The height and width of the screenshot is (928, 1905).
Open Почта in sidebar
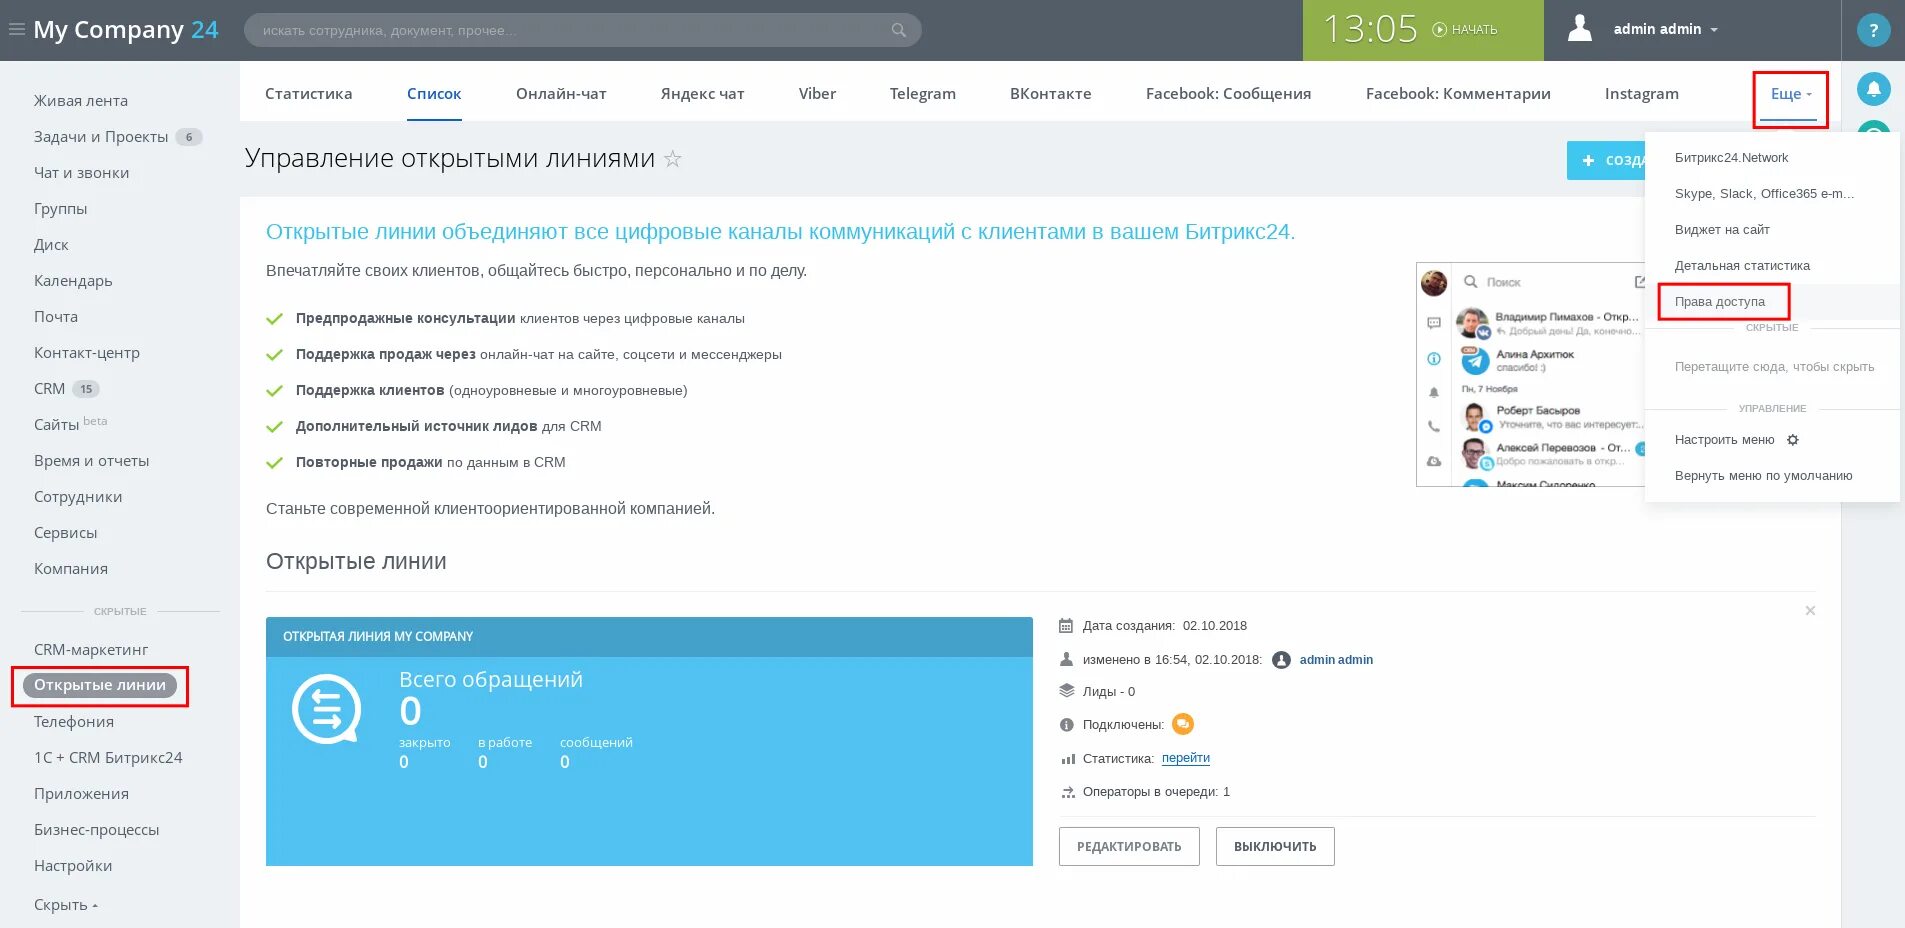pos(56,317)
